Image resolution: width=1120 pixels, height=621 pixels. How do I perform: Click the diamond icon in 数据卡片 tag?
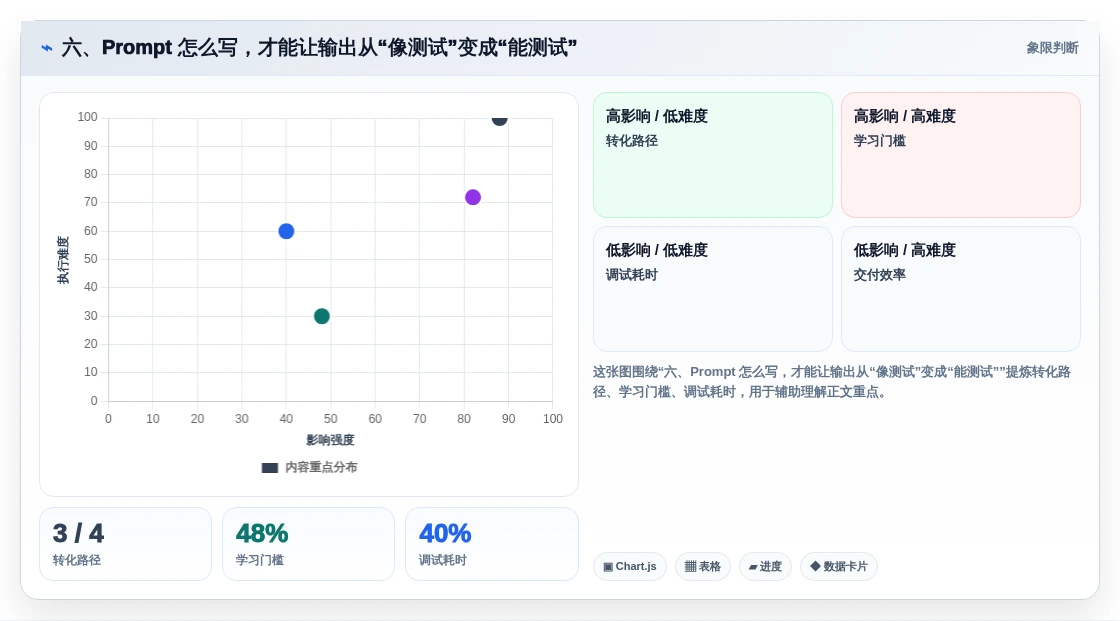pos(815,566)
